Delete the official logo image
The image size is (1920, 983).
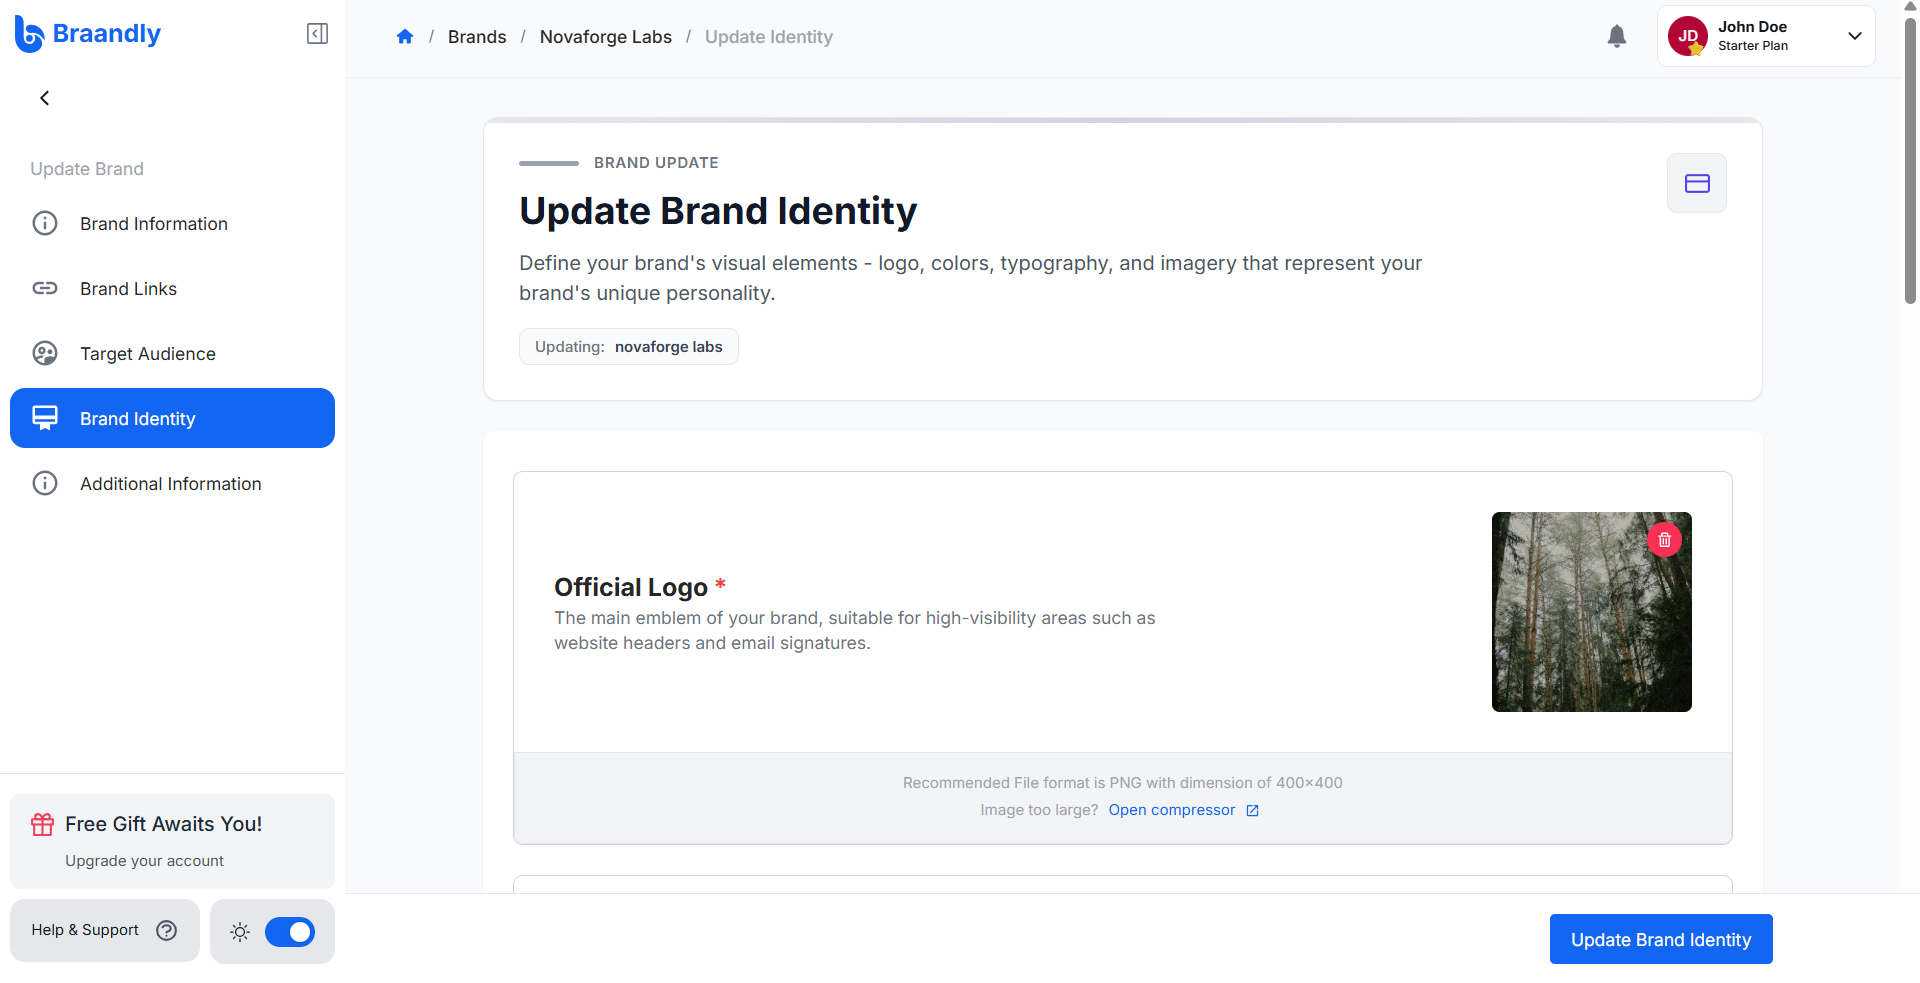[x=1665, y=540]
